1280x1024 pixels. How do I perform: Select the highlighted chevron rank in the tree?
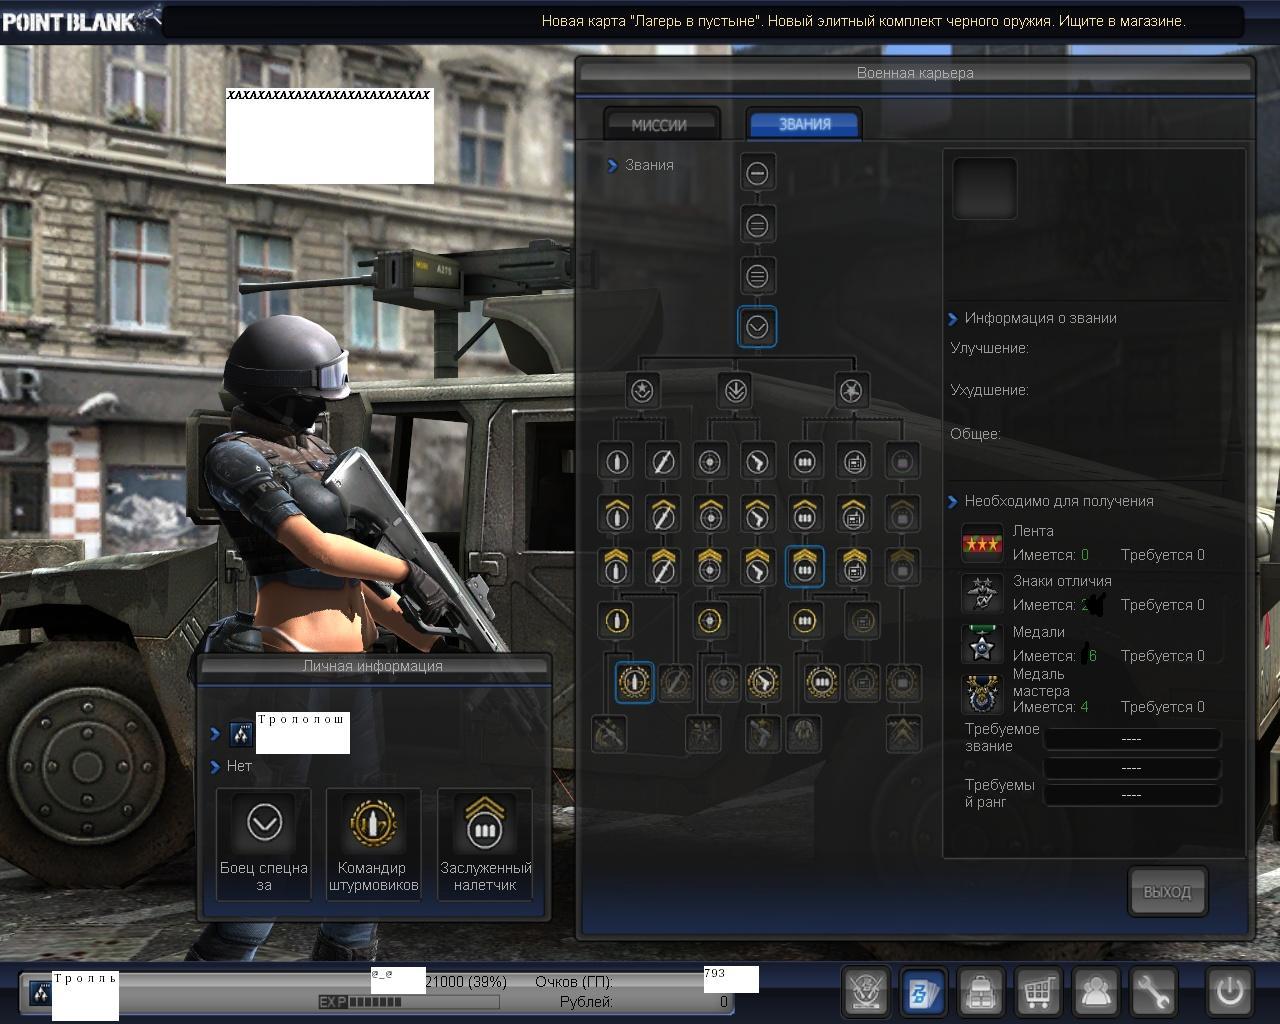[x=757, y=327]
